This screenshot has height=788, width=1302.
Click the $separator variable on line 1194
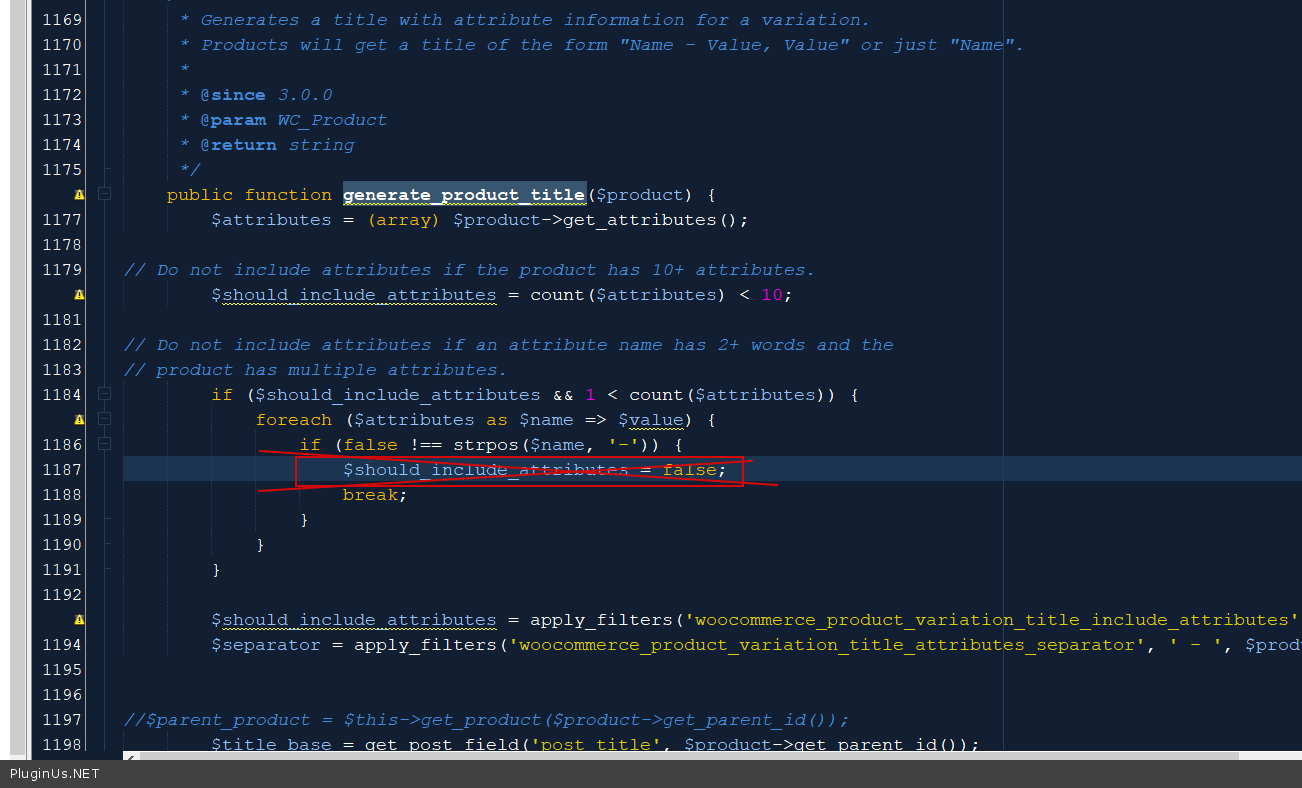click(265, 645)
